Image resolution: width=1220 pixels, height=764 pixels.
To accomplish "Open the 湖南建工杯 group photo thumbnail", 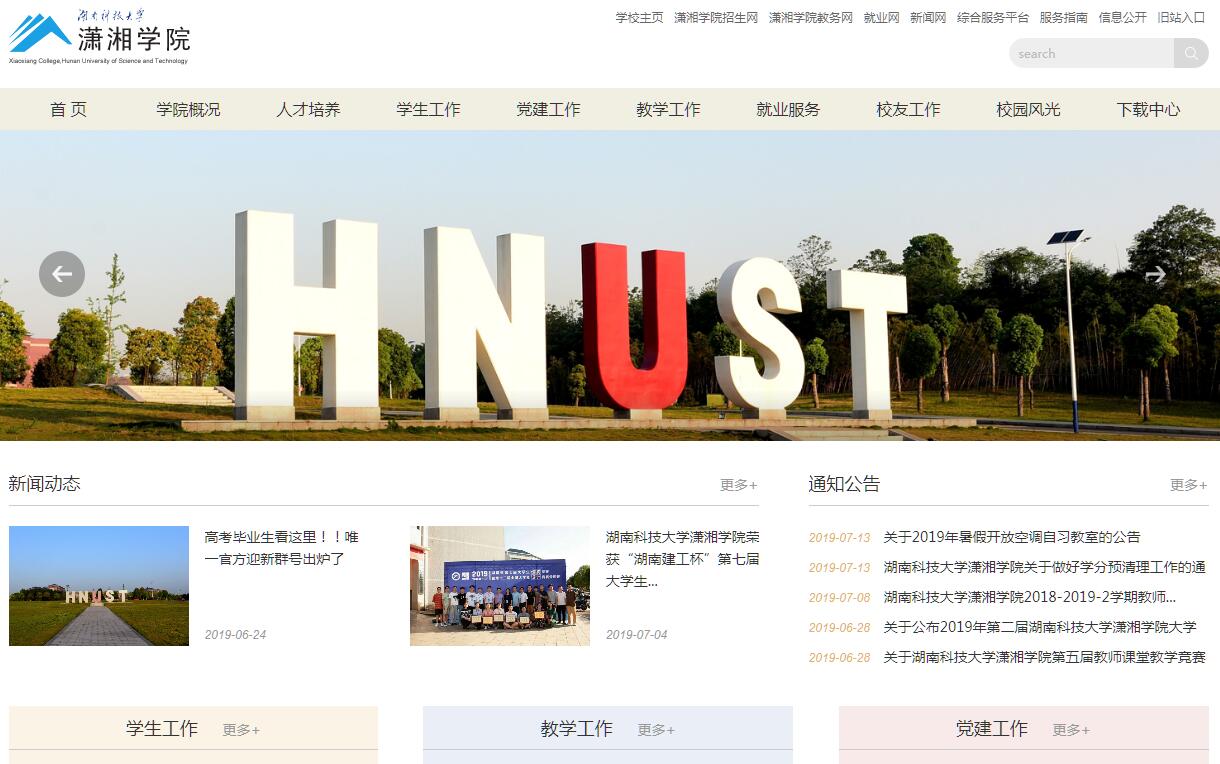I will tap(500, 586).
